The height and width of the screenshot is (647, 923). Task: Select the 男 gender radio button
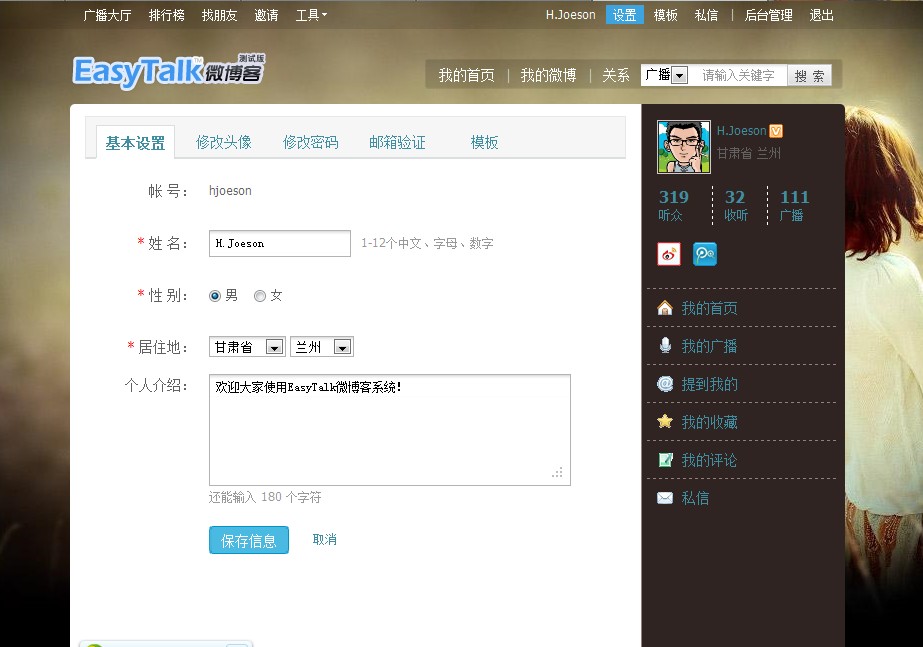point(214,295)
